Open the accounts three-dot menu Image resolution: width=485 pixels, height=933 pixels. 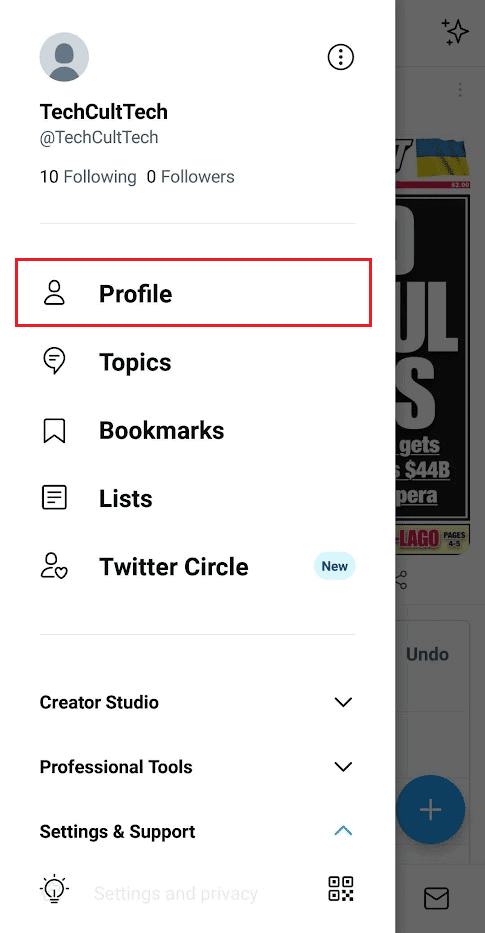click(x=341, y=57)
